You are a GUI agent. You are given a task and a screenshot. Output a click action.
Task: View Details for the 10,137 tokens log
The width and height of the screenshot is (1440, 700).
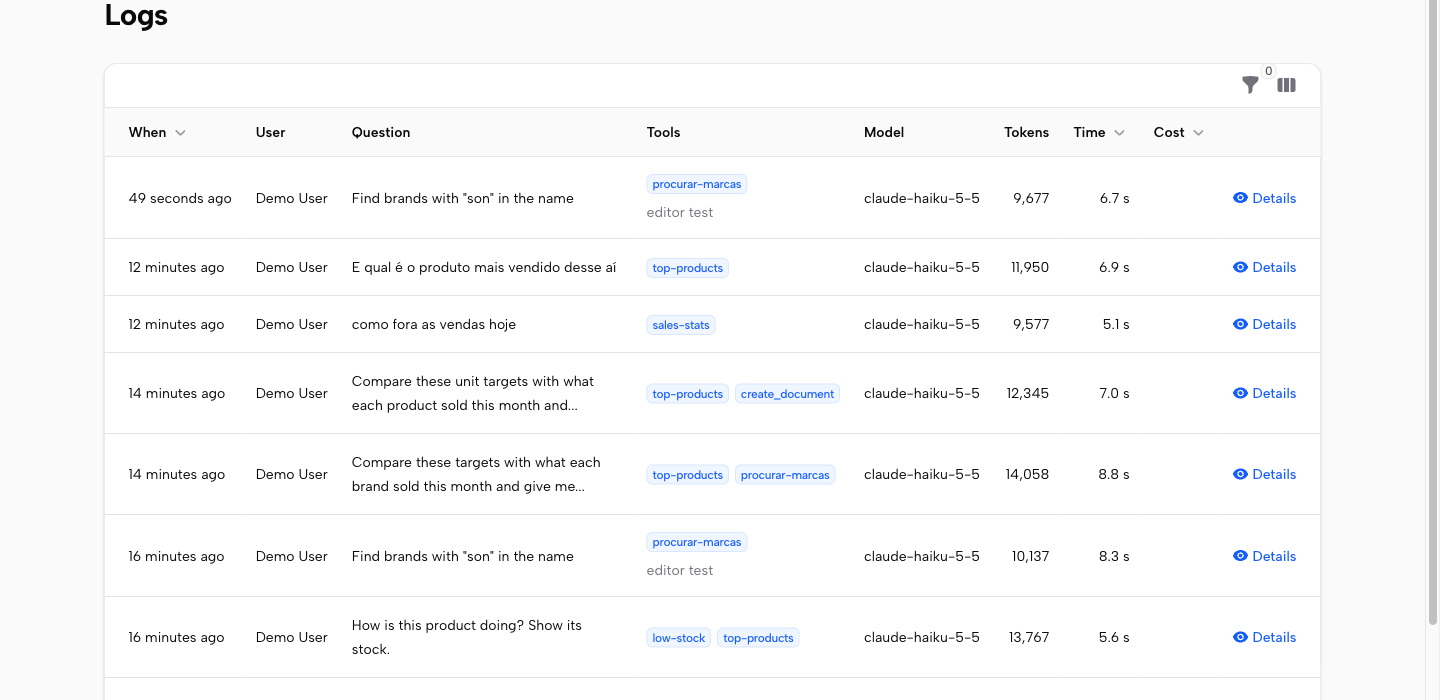[1264, 556]
